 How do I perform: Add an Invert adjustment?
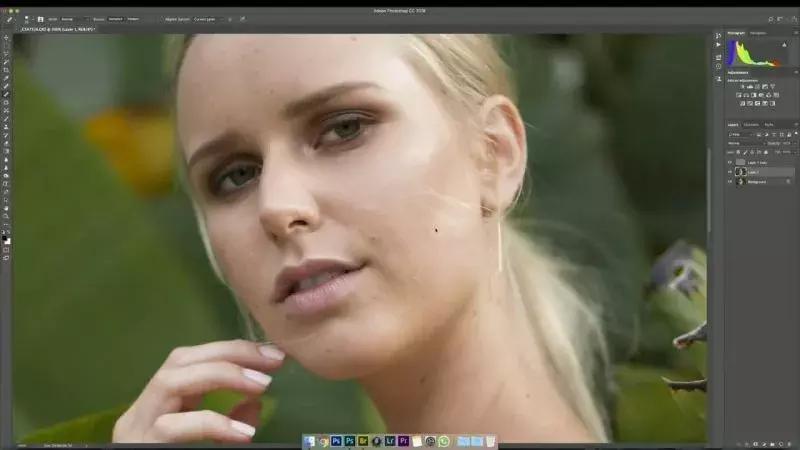coord(743,103)
